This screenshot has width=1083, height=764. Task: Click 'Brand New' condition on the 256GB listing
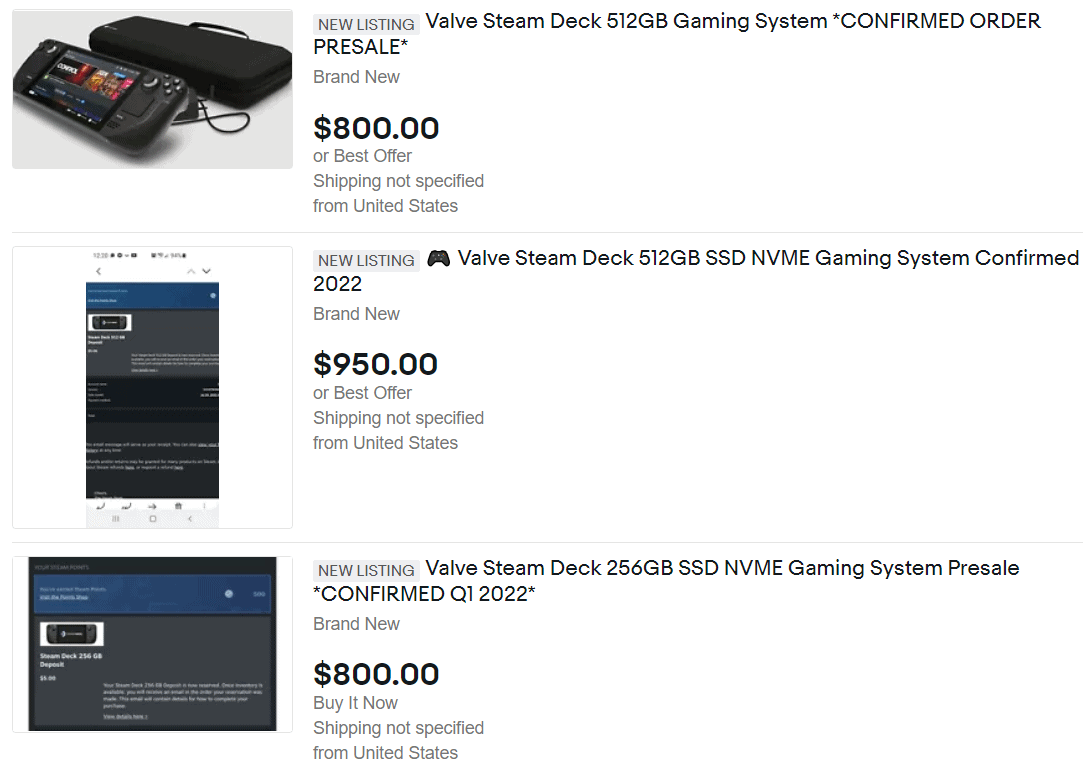point(356,623)
